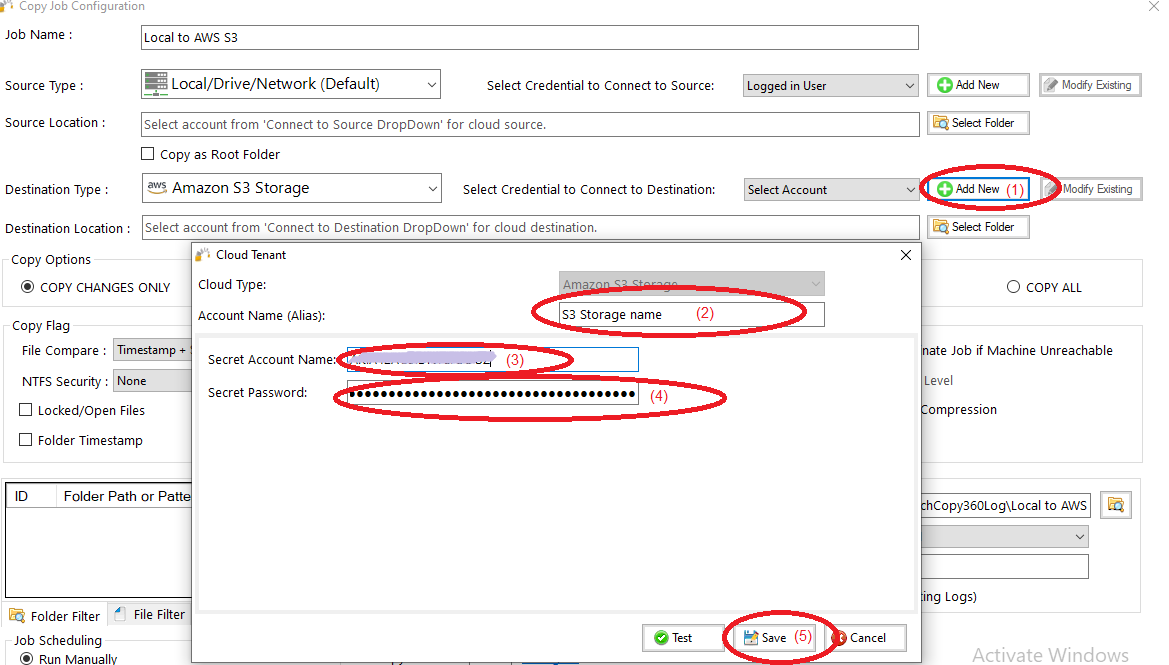Image resolution: width=1169 pixels, height=665 pixels.
Task: Click Modify Existing for source credential
Action: tap(1090, 85)
